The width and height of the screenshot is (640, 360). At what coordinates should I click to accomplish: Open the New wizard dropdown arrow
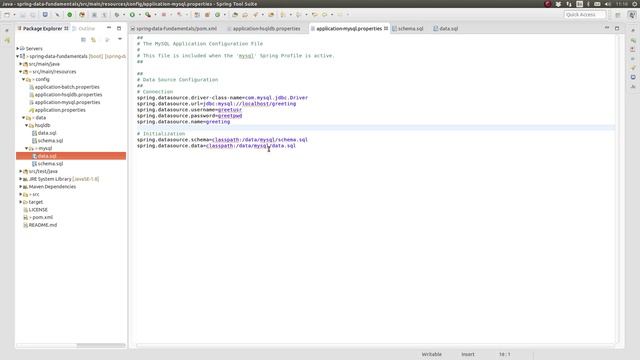click(14, 15)
